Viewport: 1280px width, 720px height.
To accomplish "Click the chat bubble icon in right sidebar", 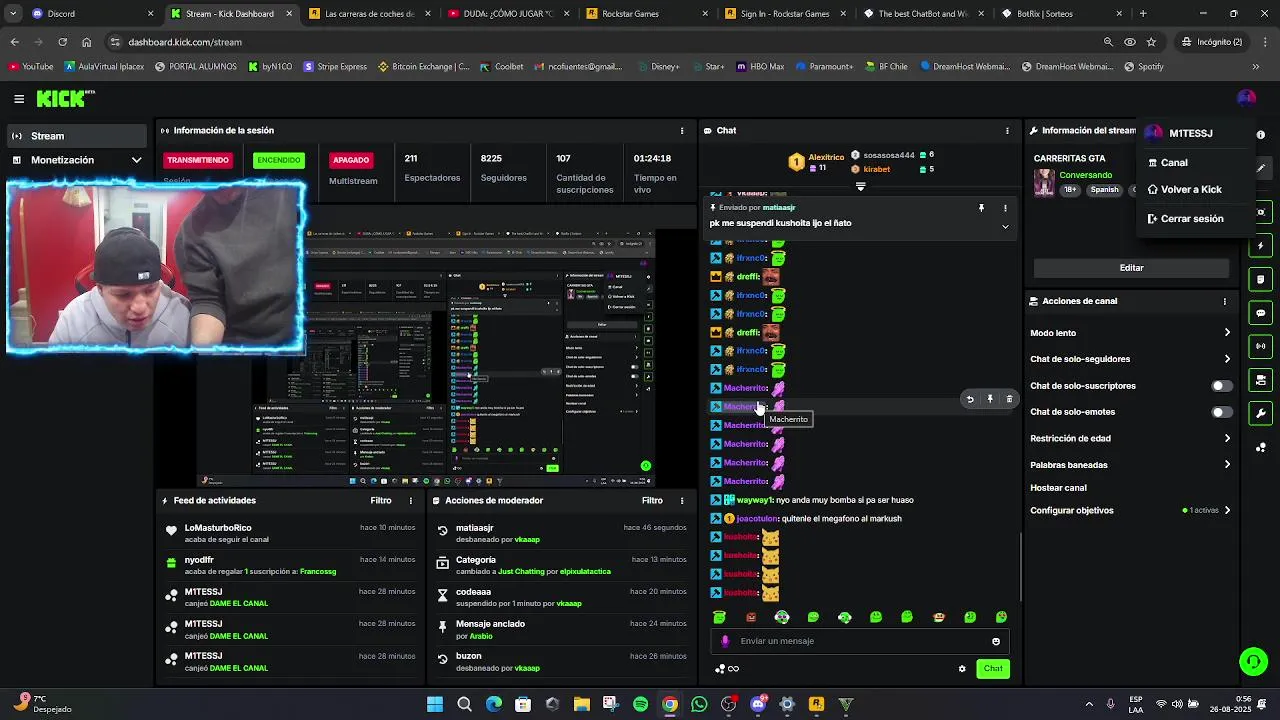I will 1261,313.
